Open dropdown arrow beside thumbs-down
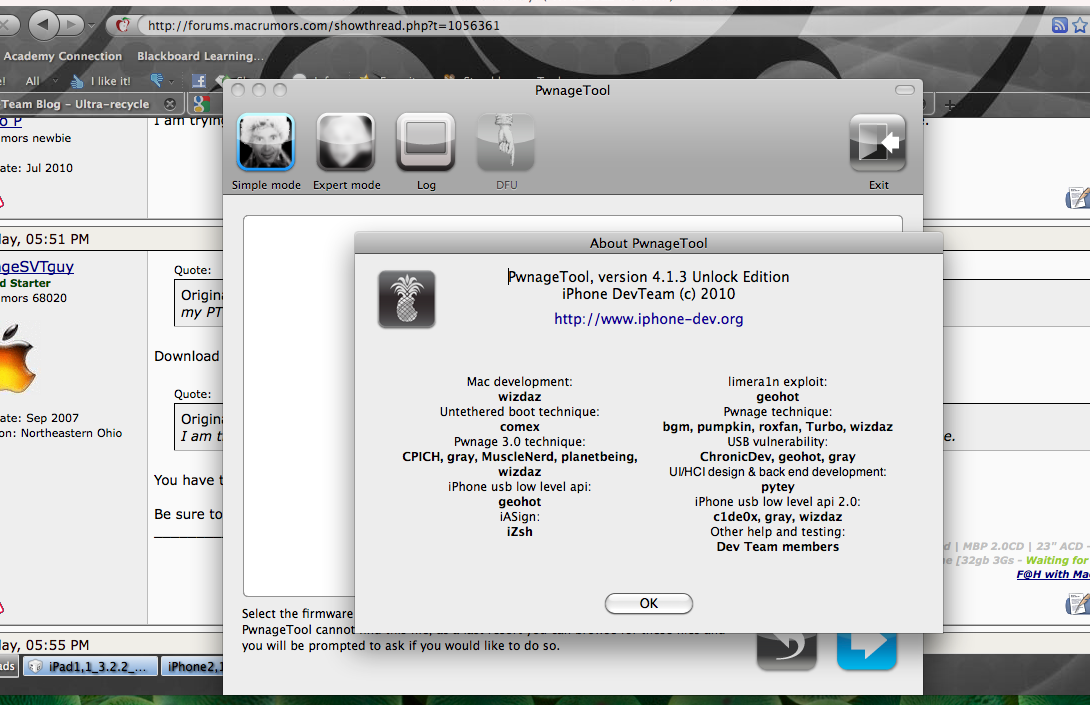Screen dimensions: 1090x705 (x=172, y=81)
